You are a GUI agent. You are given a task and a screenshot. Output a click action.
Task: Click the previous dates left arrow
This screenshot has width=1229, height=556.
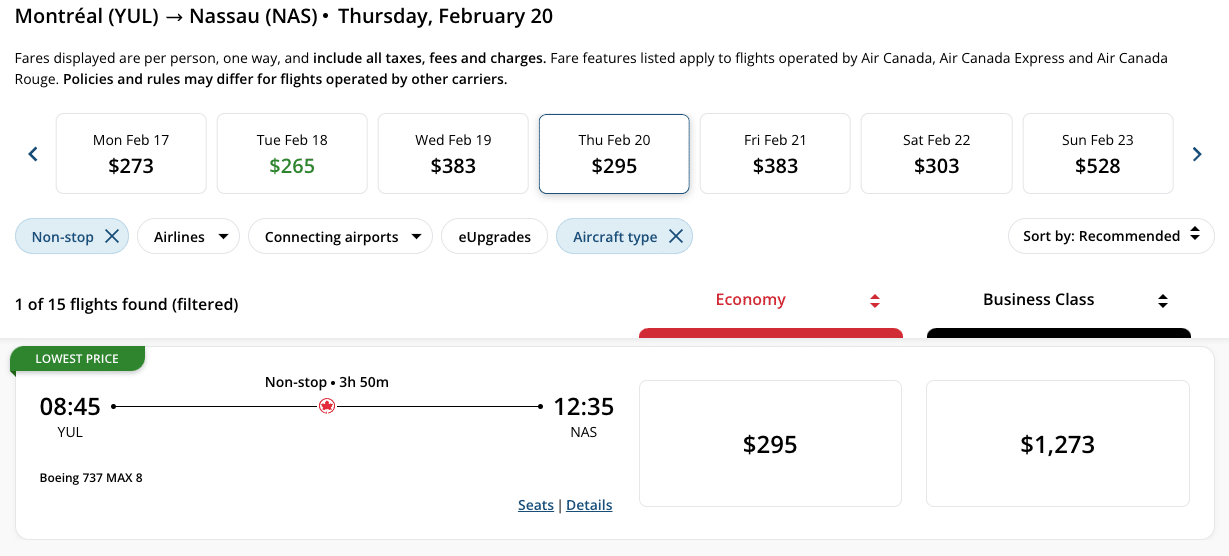[x=33, y=154]
